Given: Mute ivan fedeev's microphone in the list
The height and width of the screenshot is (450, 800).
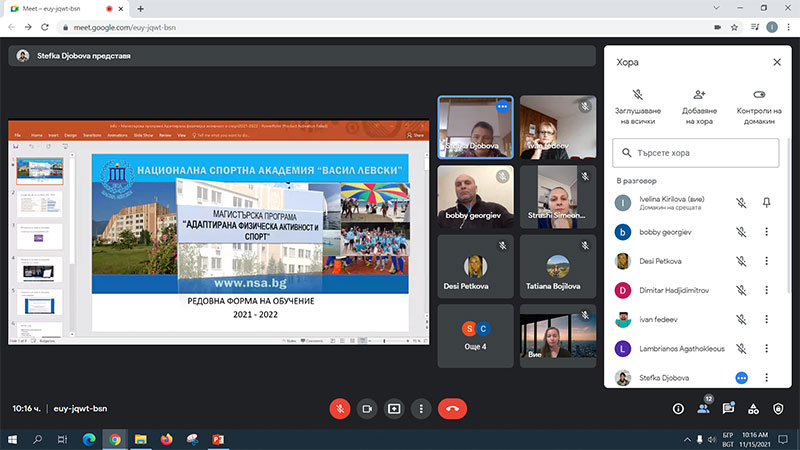Looking at the screenshot, I should point(741,319).
